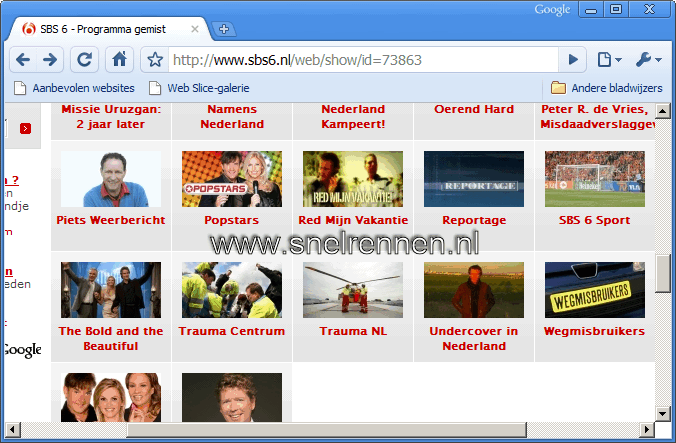
Task: Open the Web Slice-galerie bookmark
Action: 199,88
